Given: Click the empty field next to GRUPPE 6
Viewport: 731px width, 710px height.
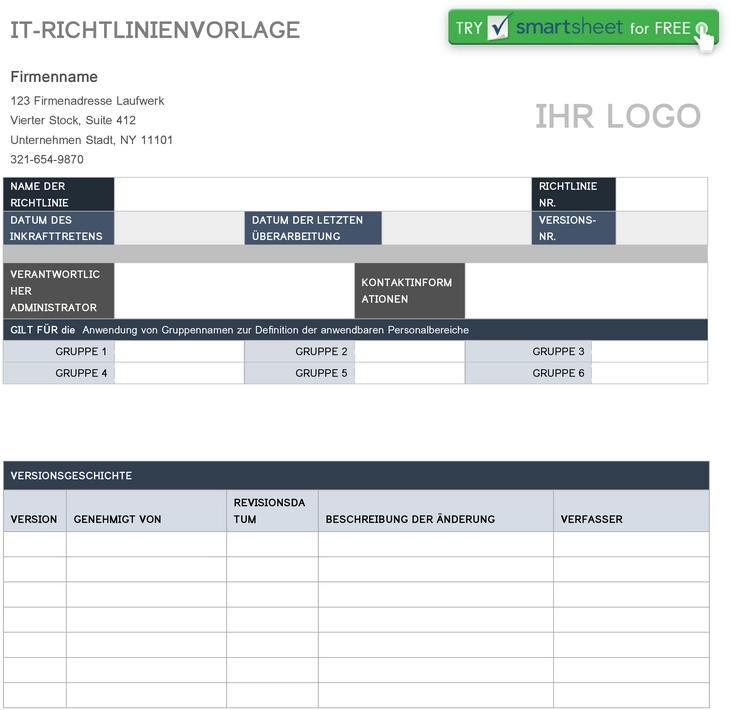Looking at the screenshot, I should click(649, 373).
